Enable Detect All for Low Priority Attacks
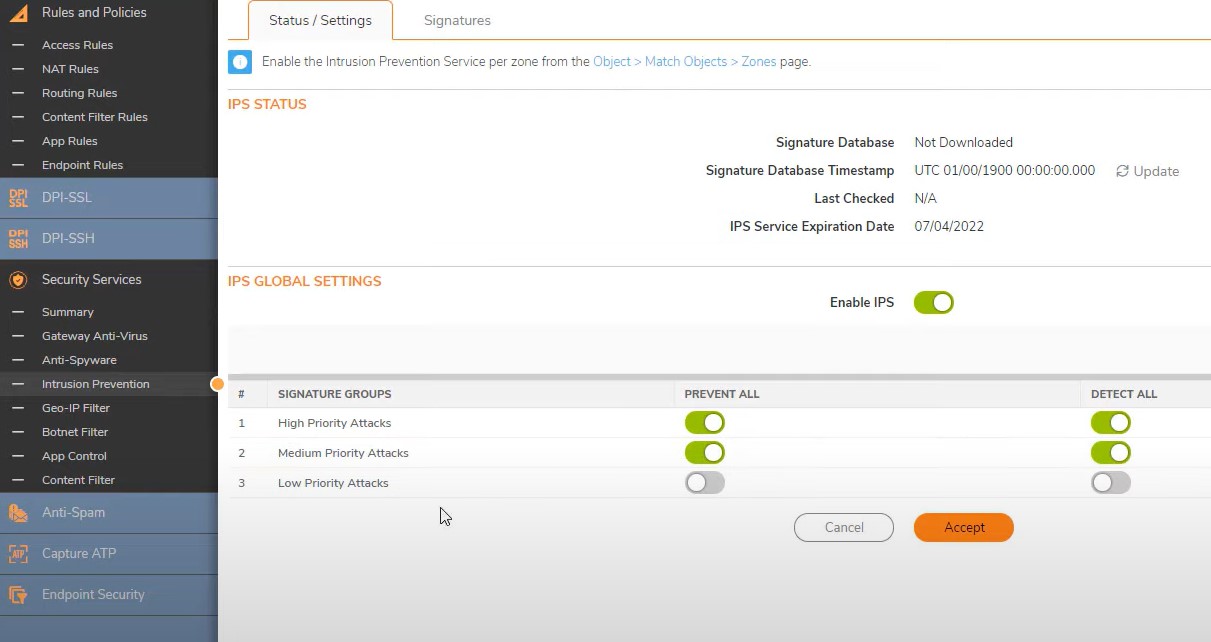The height and width of the screenshot is (642, 1211). tap(1110, 483)
